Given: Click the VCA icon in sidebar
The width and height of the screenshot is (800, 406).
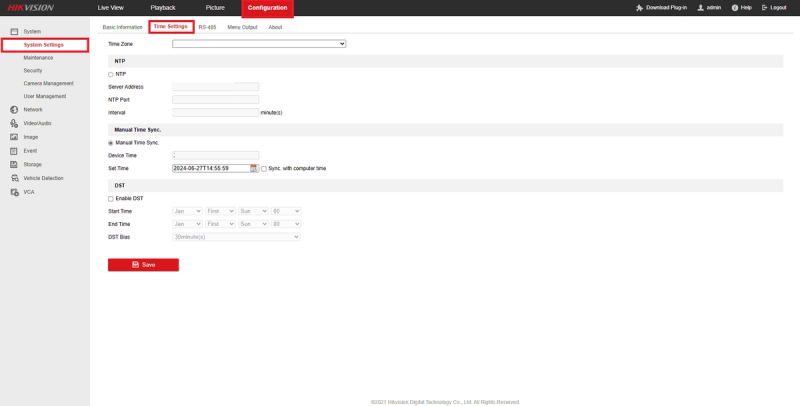Looking at the screenshot, I should (14, 192).
